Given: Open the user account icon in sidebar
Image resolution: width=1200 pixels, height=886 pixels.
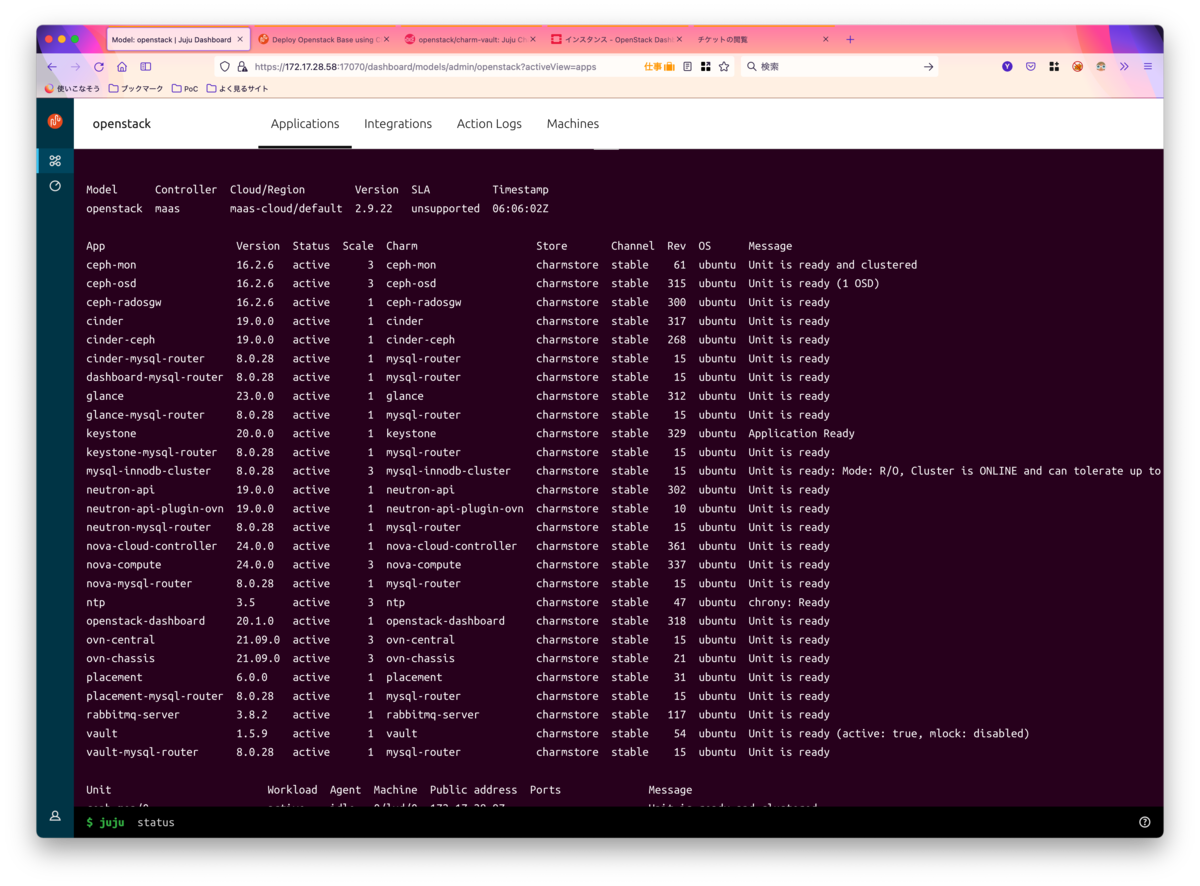Looking at the screenshot, I should (55, 816).
